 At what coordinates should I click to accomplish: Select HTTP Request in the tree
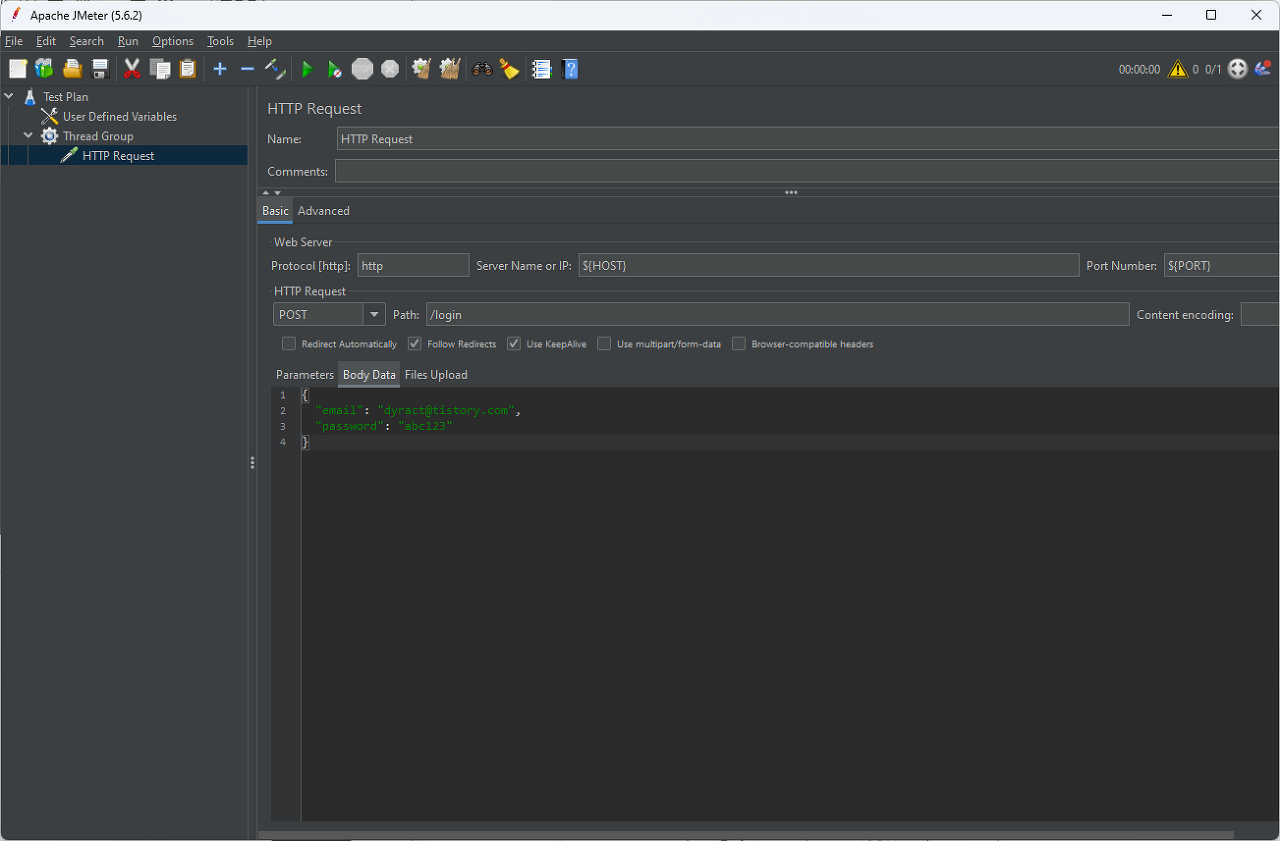point(118,156)
